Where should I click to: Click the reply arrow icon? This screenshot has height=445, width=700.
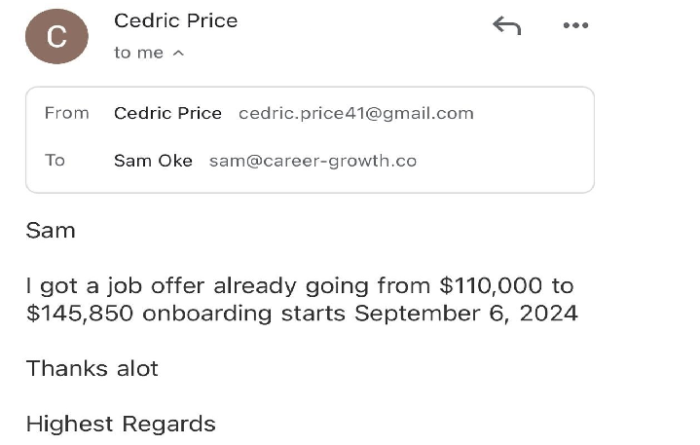click(x=507, y=27)
